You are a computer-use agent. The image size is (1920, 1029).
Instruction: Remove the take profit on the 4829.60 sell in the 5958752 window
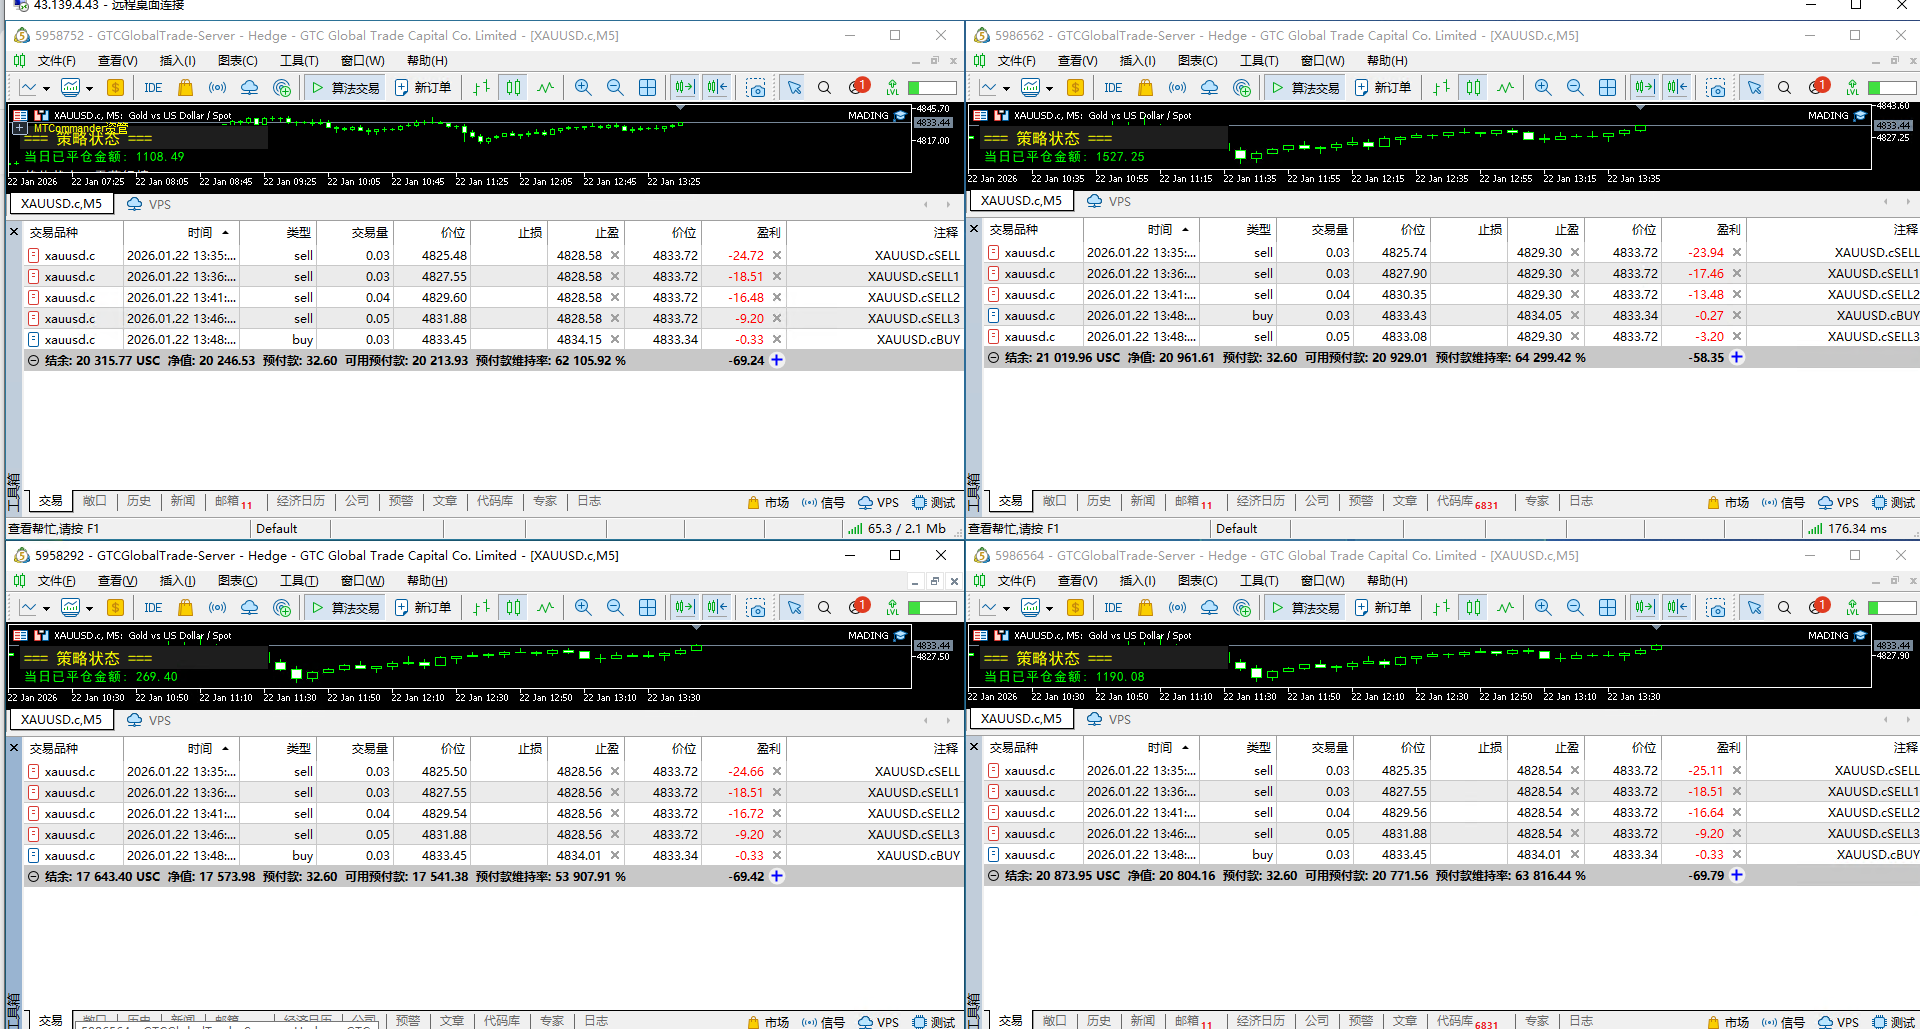tap(615, 298)
